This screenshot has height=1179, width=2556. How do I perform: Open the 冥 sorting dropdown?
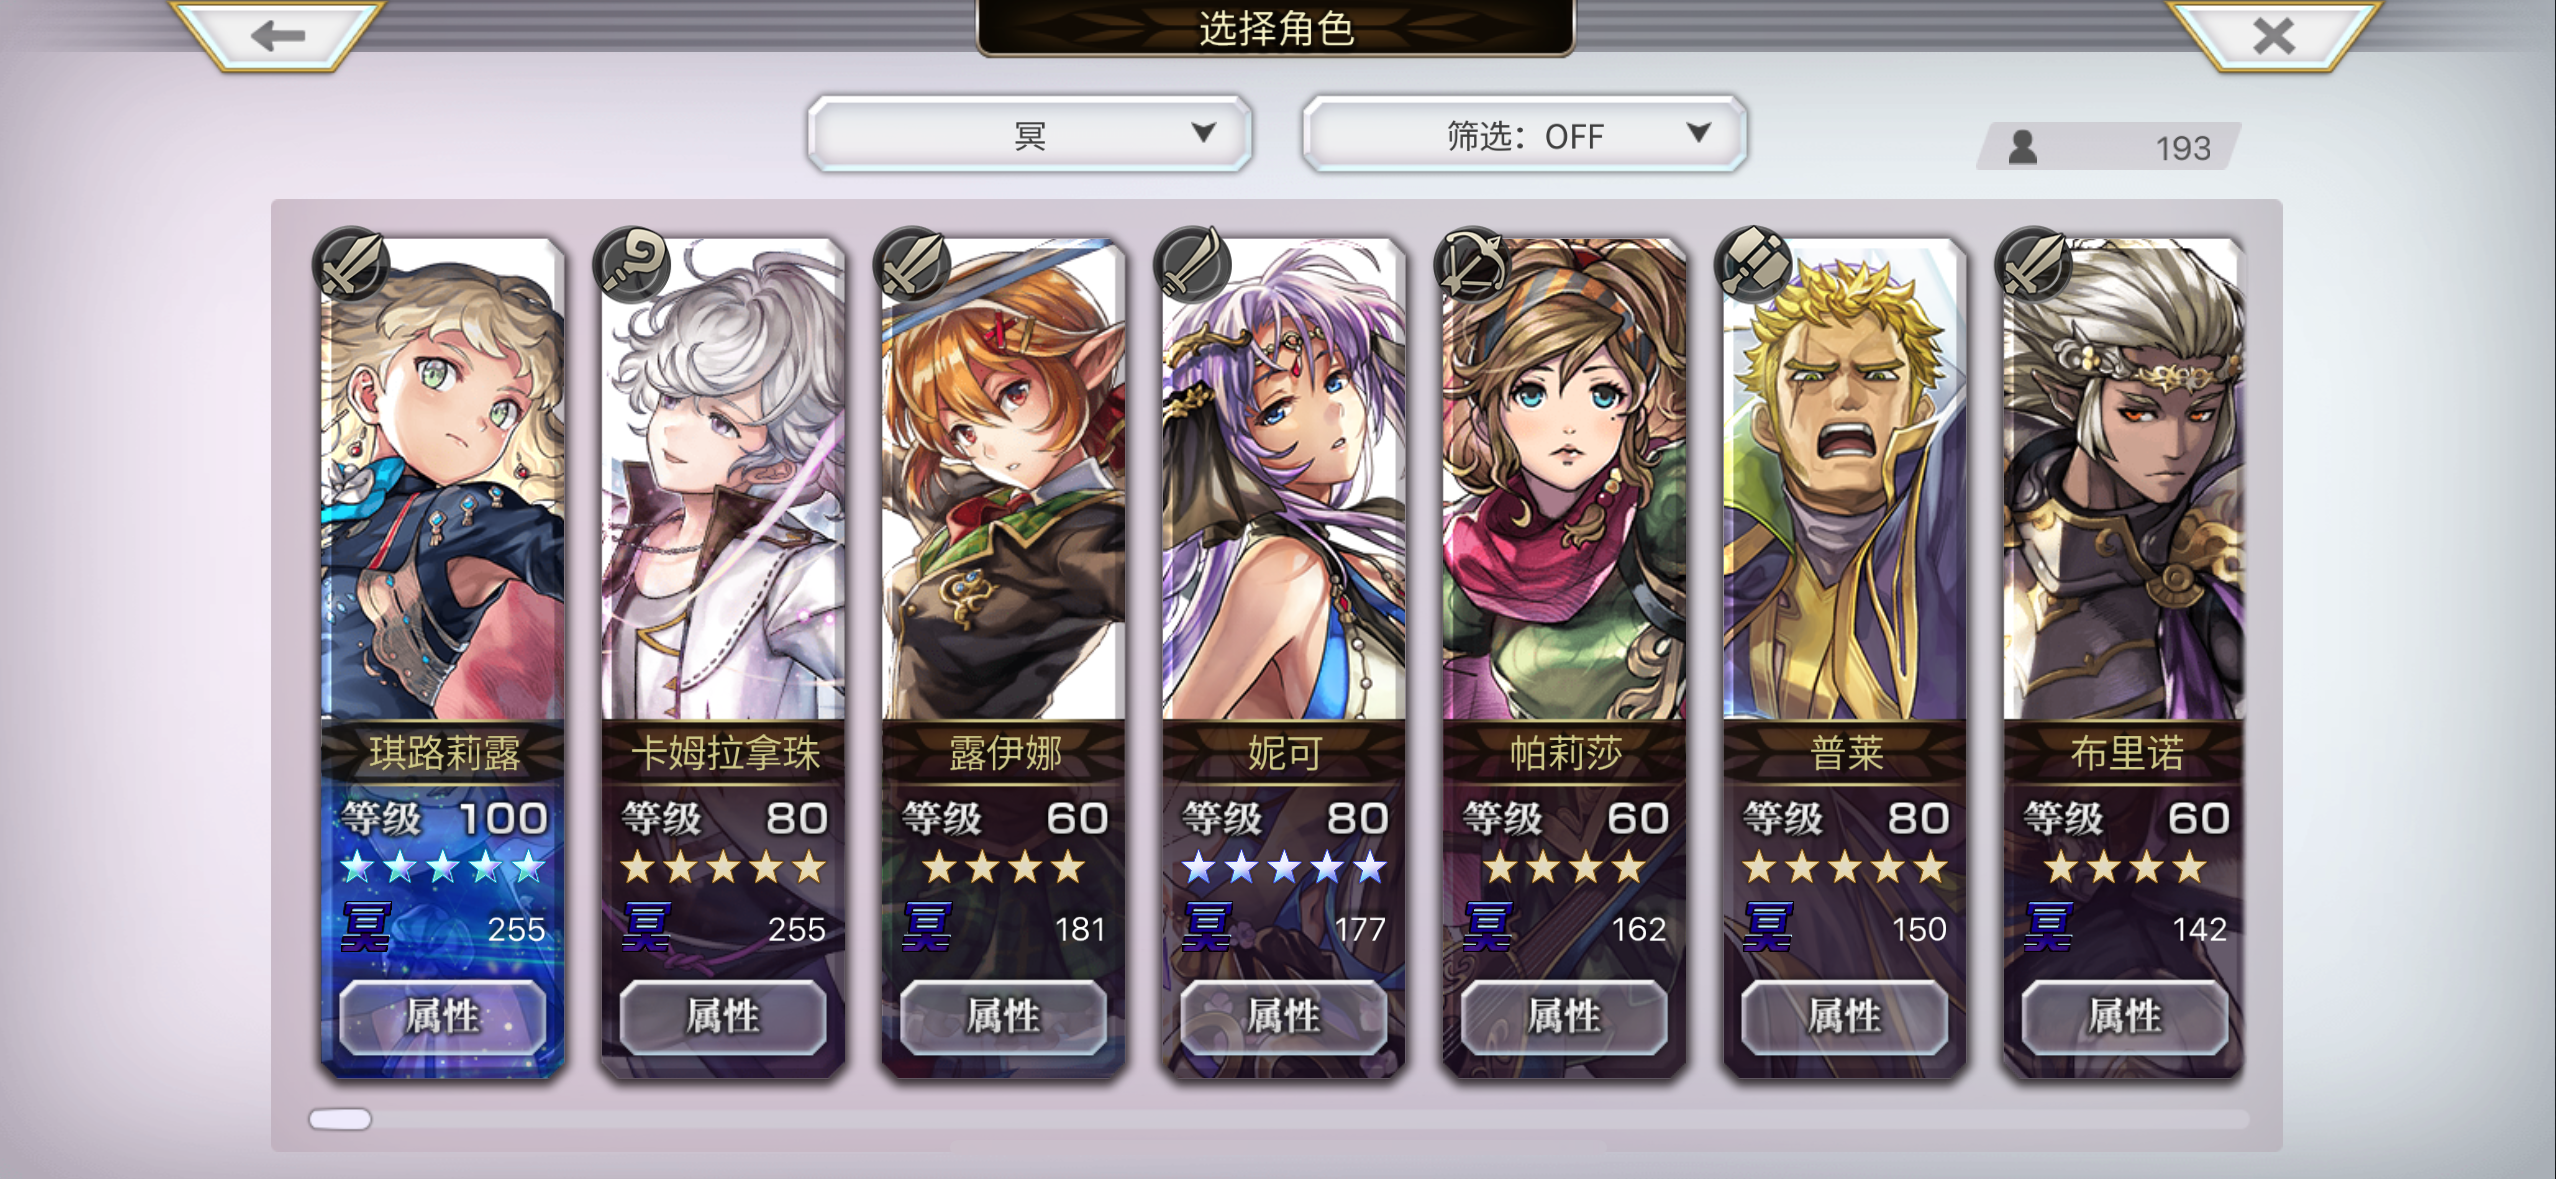click(x=1029, y=134)
